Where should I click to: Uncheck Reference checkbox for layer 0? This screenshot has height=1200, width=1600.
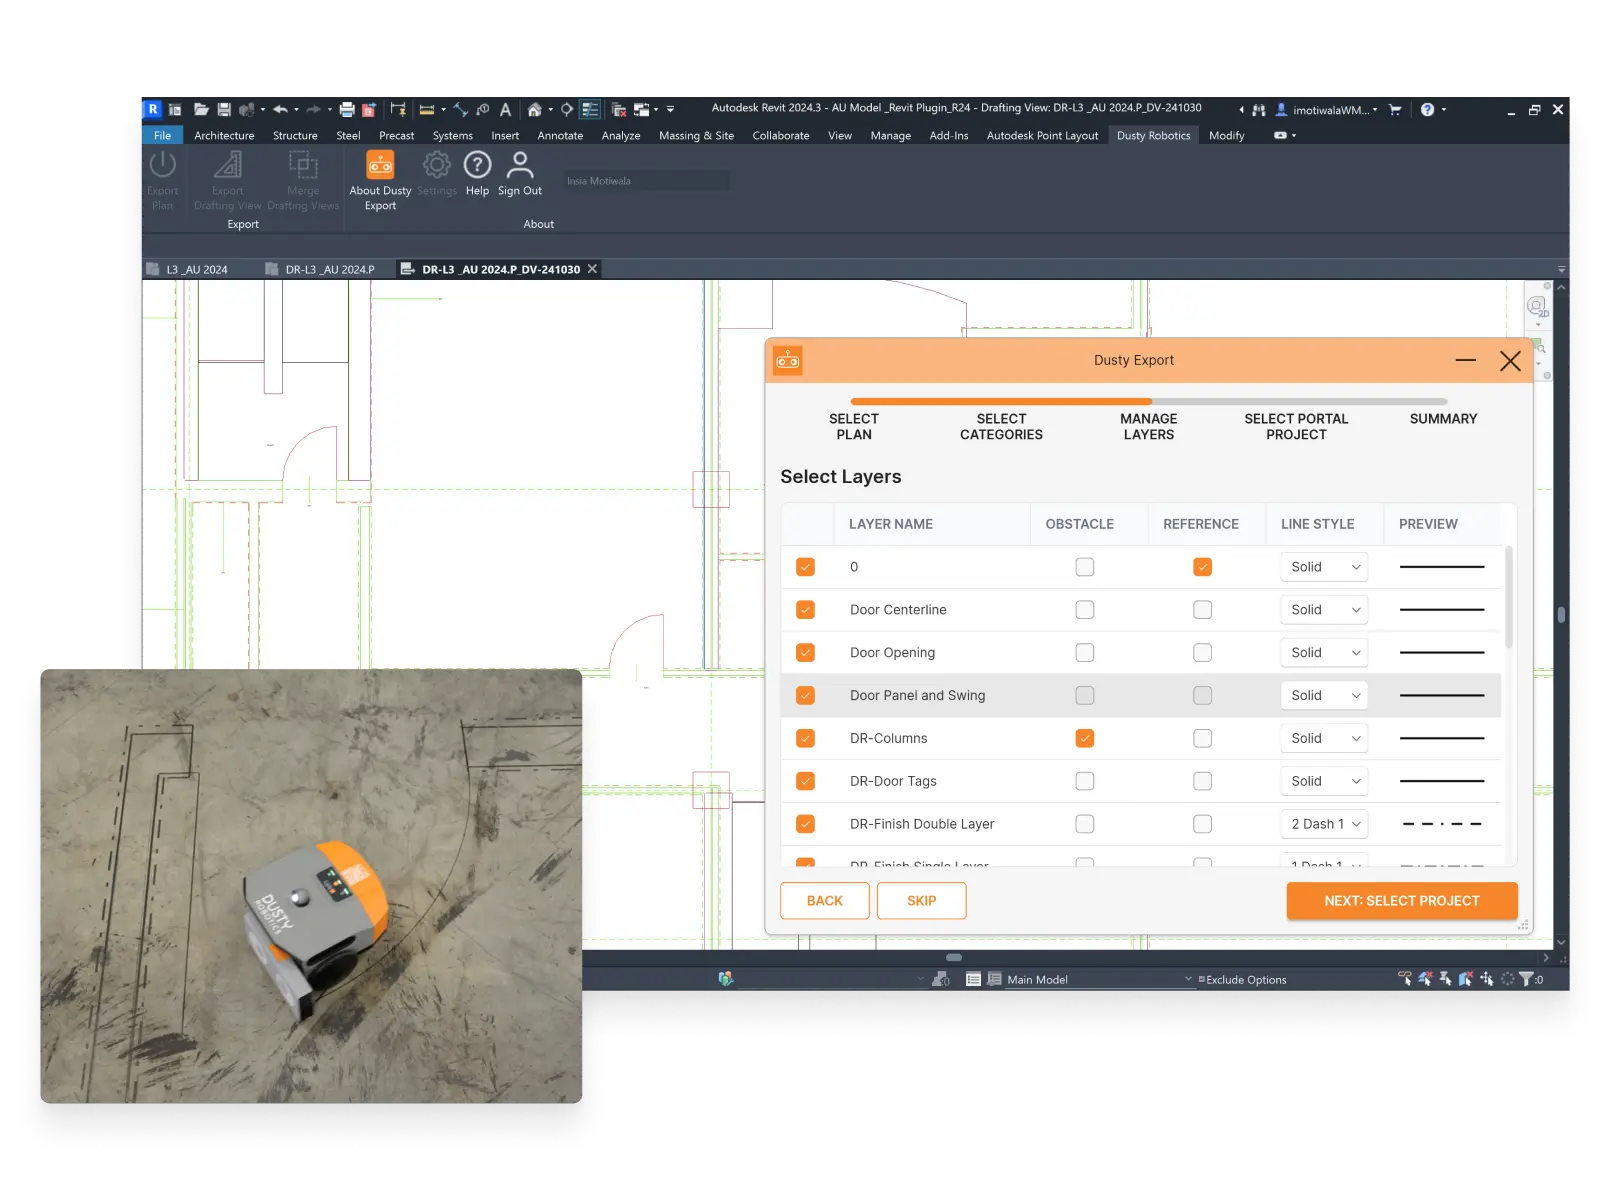tap(1202, 567)
